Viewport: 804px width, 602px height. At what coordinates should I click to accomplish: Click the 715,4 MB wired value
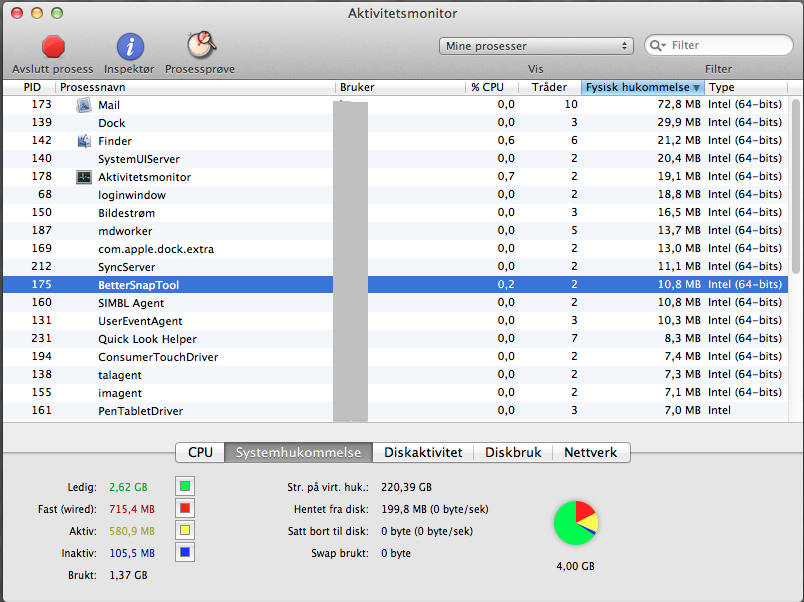pyautogui.click(x=132, y=509)
